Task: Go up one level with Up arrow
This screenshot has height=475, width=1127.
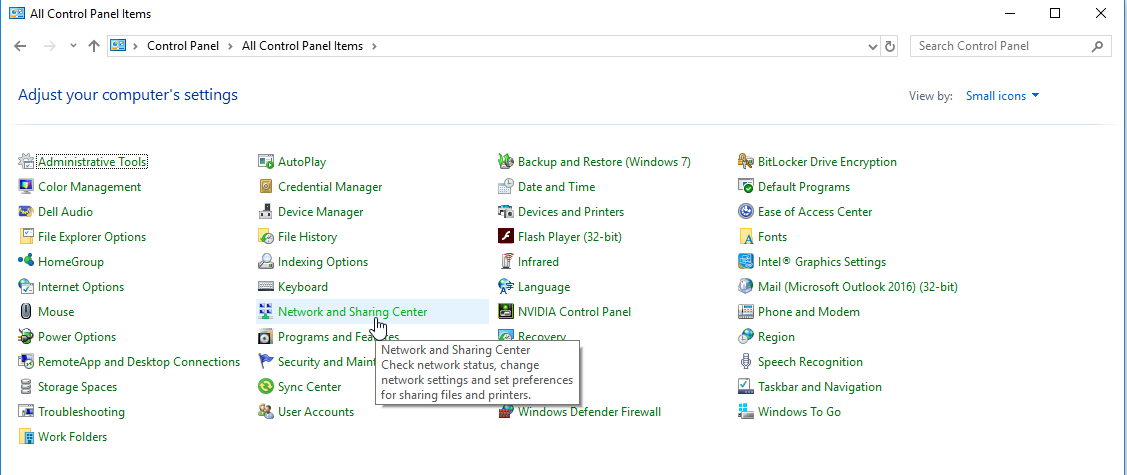Action: [93, 46]
